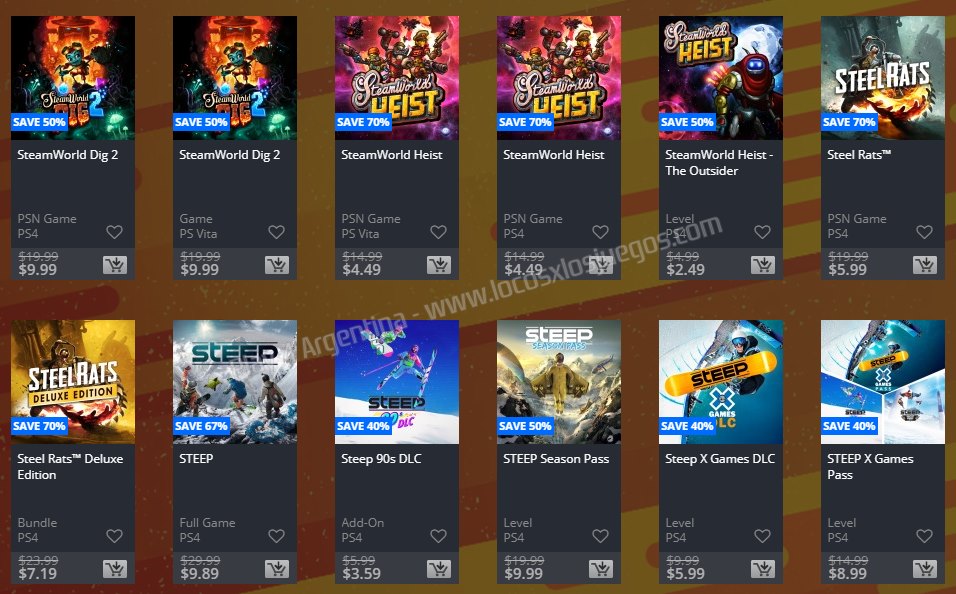Add Steel Rats Deluxe Edition to cart
The image size is (956, 594).
tap(115, 568)
